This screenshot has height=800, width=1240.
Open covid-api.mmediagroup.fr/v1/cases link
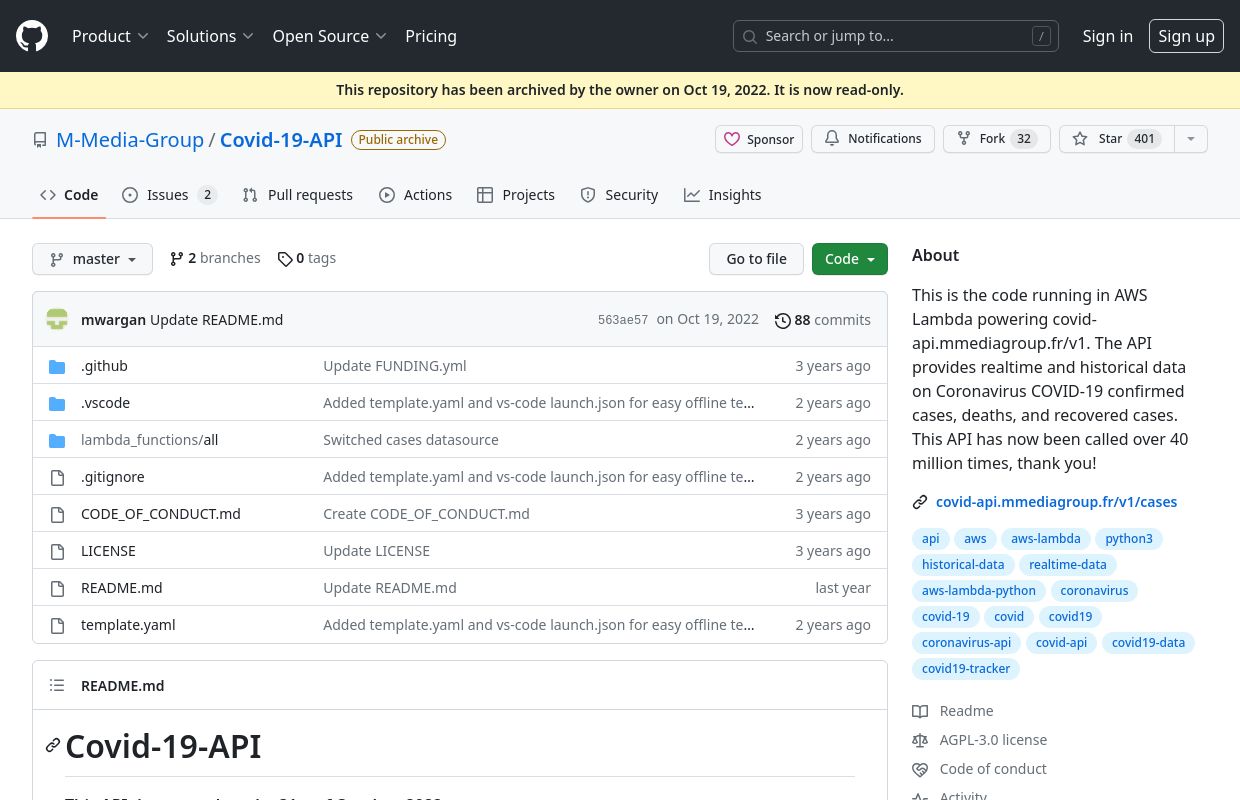pyautogui.click(x=1056, y=502)
